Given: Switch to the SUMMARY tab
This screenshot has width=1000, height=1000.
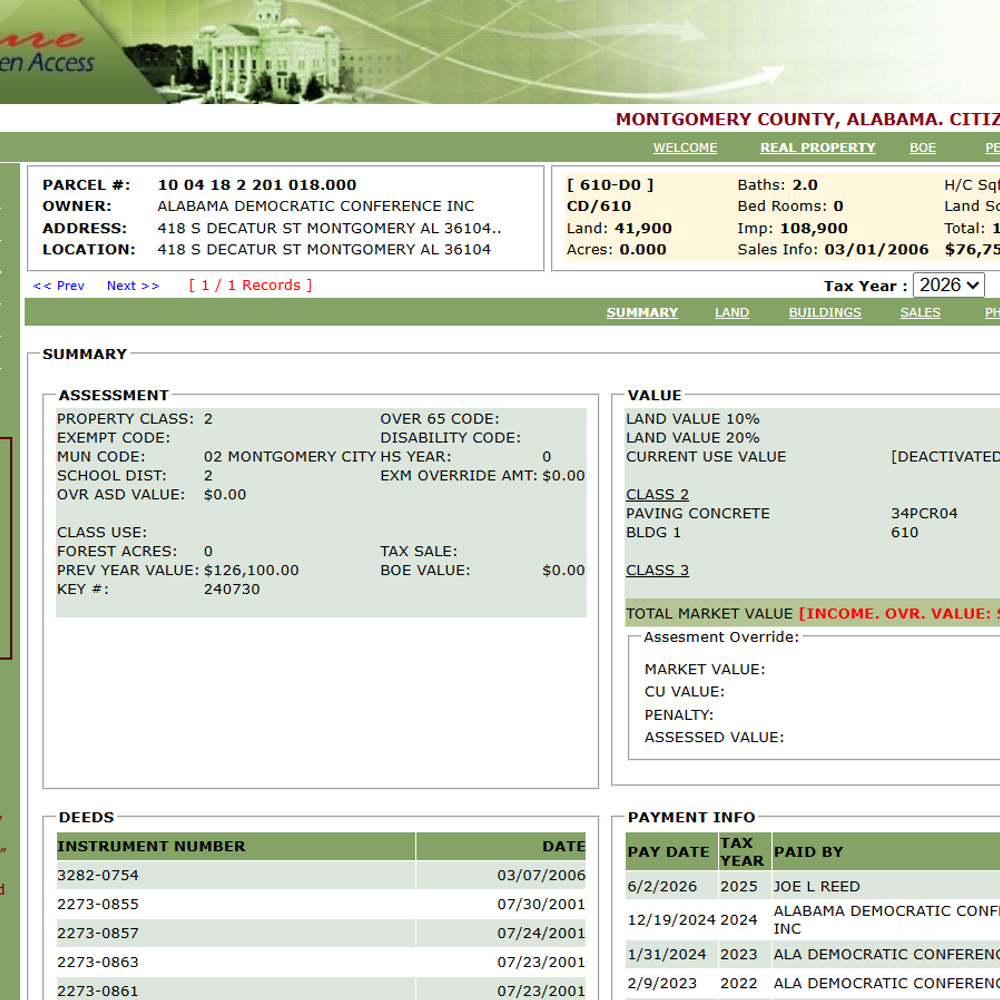Looking at the screenshot, I should (642, 312).
